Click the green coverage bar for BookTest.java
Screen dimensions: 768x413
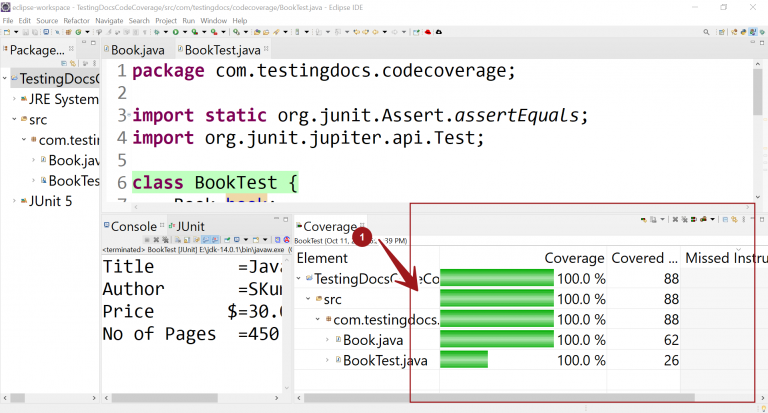click(464, 360)
